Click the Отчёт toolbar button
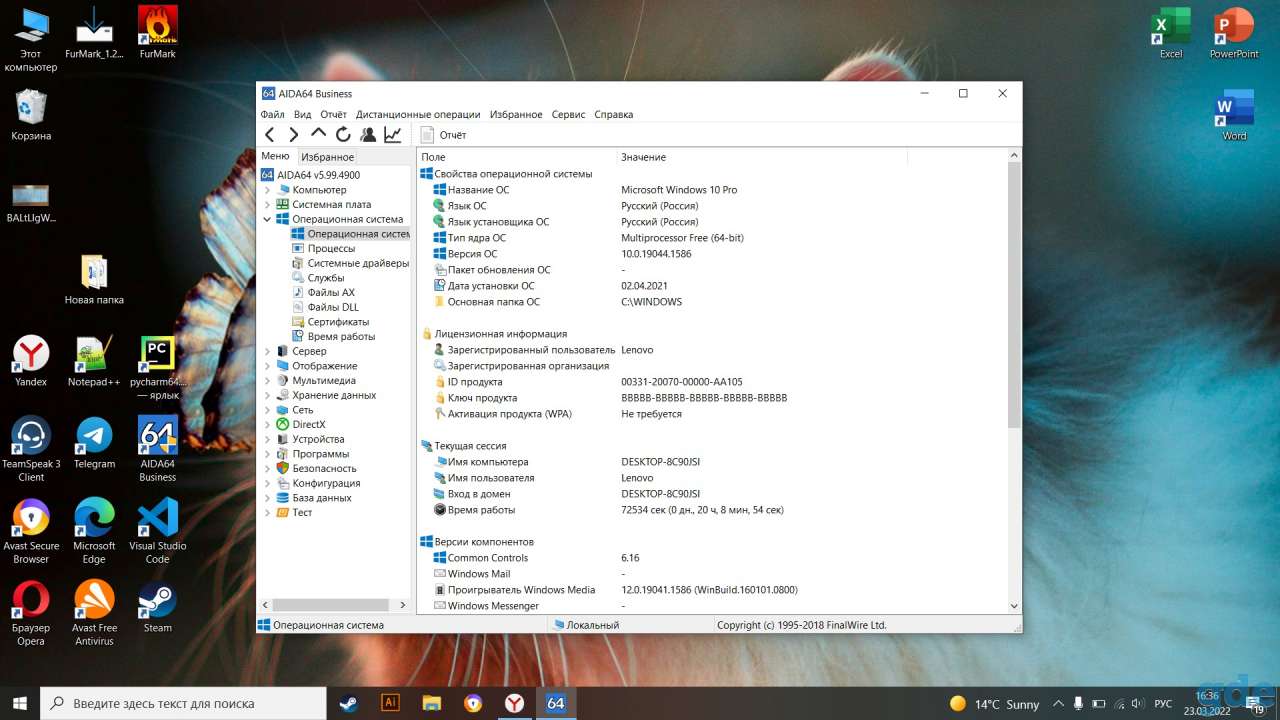Image resolution: width=1280 pixels, height=720 pixels. click(x=443, y=134)
